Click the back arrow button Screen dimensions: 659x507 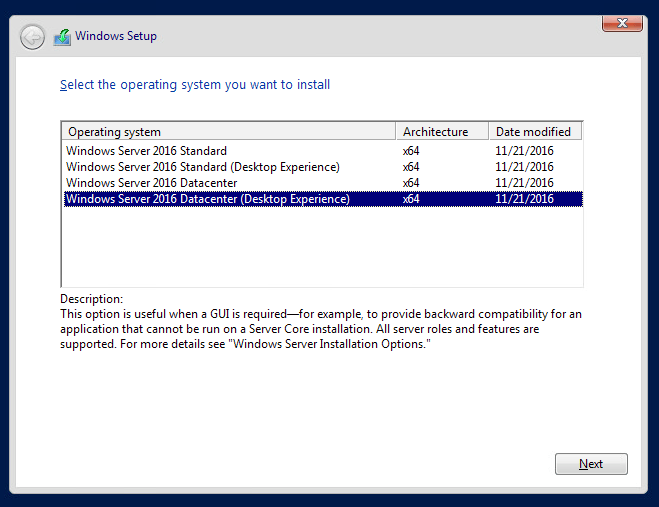(x=33, y=37)
